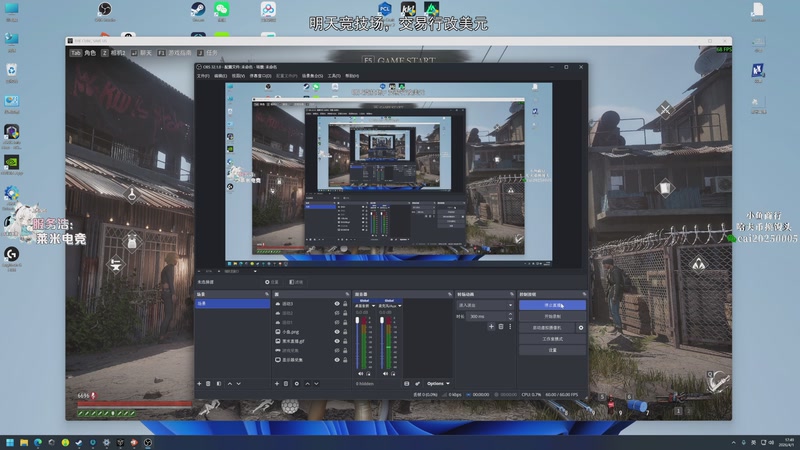
Task: Open 视图(V) menu in OBS
Action: (238, 76)
